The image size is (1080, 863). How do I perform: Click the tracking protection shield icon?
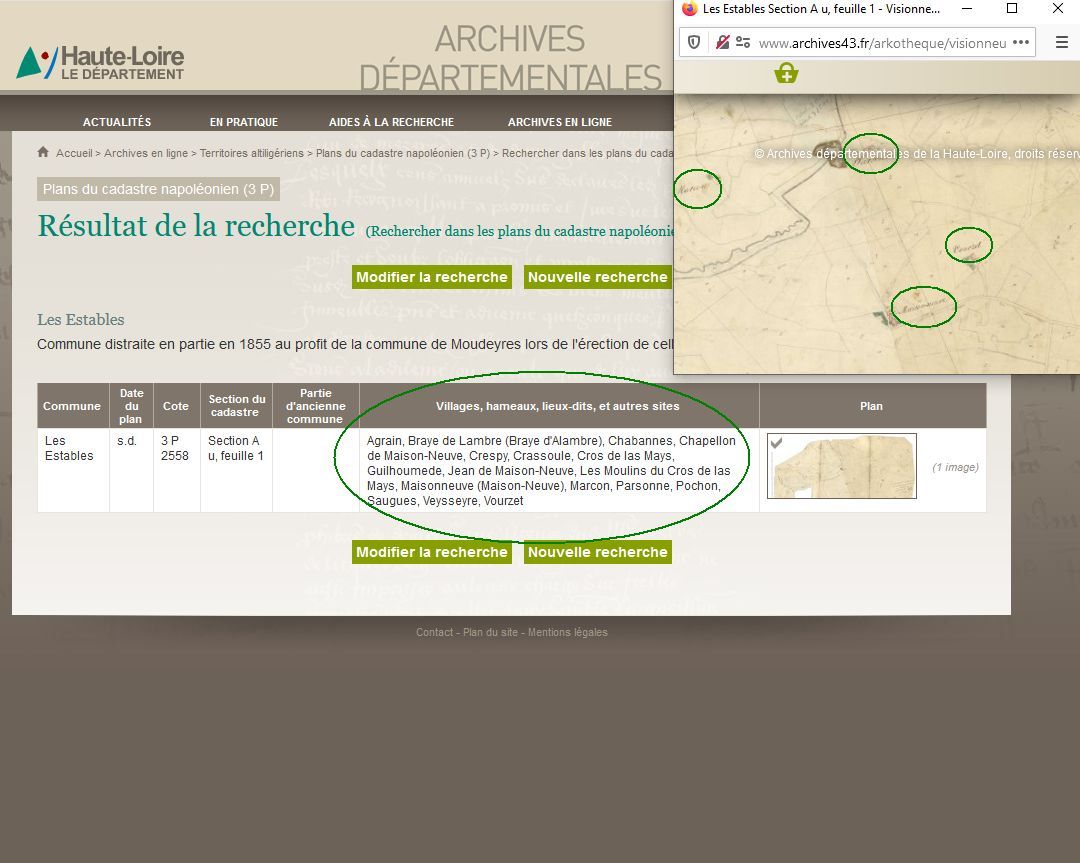pyautogui.click(x=694, y=43)
